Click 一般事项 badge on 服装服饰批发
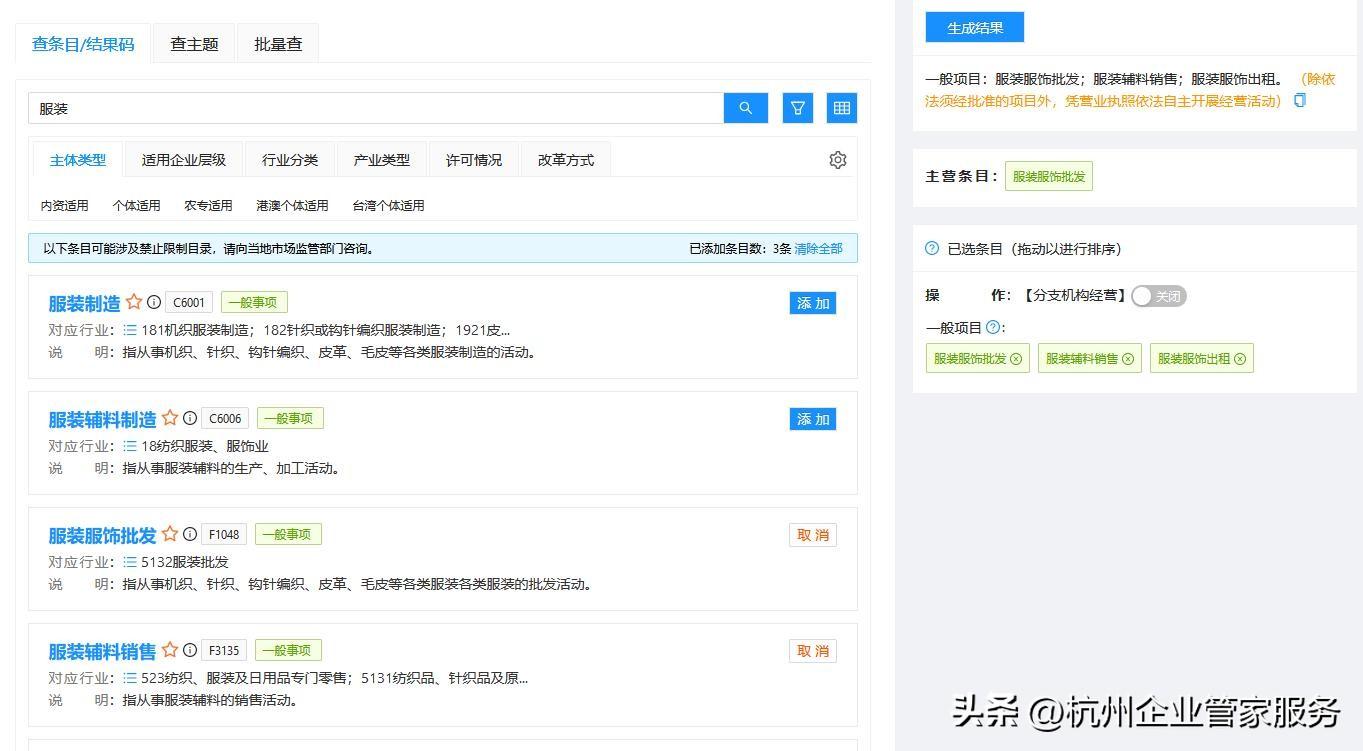 pyautogui.click(x=288, y=534)
